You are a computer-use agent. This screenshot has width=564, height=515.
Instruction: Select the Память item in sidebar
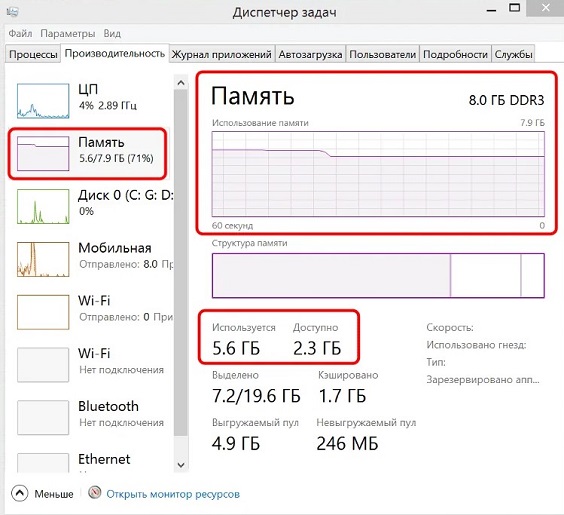tap(87, 153)
